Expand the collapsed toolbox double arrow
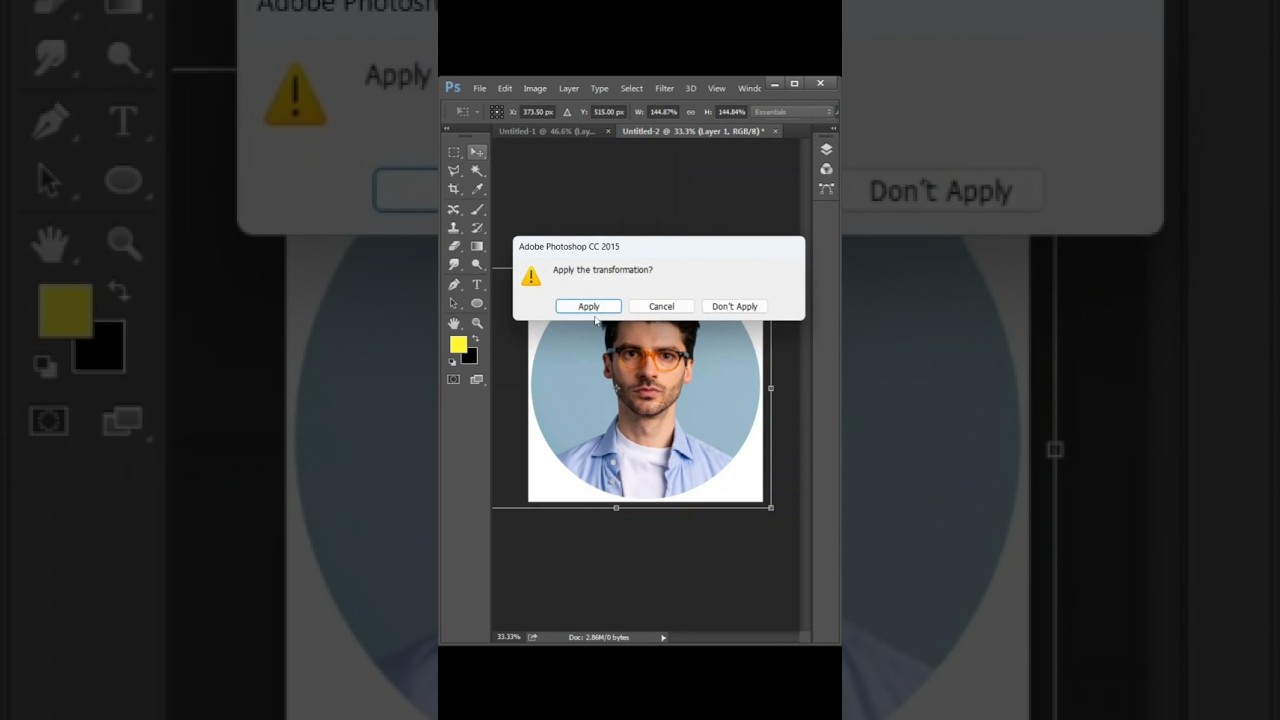Screen dimensions: 1280x720 coord(447,129)
